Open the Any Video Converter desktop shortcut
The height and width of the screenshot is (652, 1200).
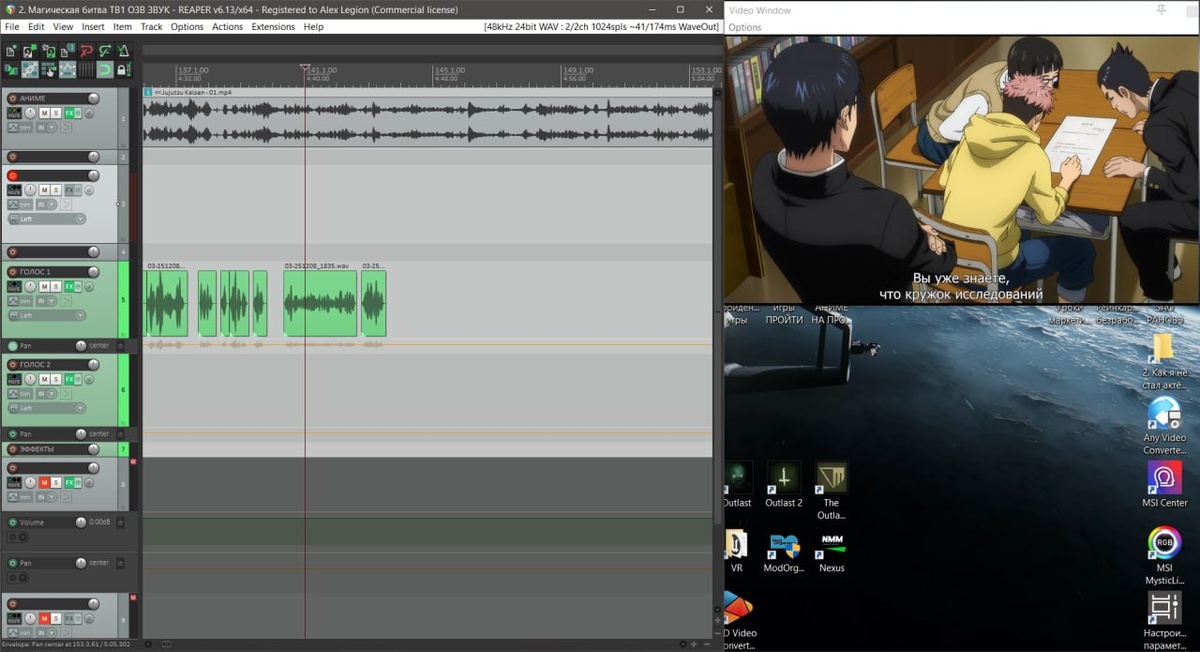1164,425
